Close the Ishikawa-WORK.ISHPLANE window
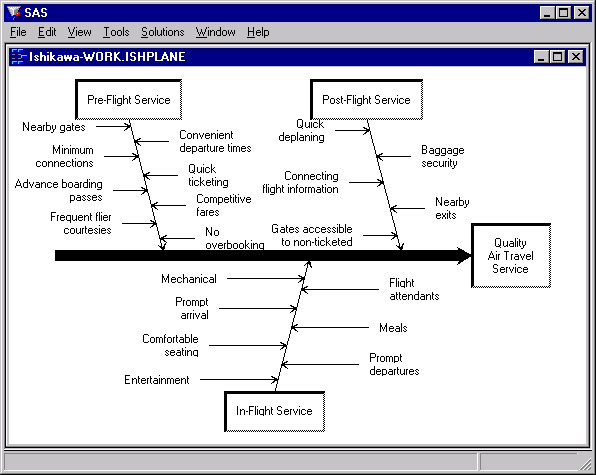 tap(576, 57)
